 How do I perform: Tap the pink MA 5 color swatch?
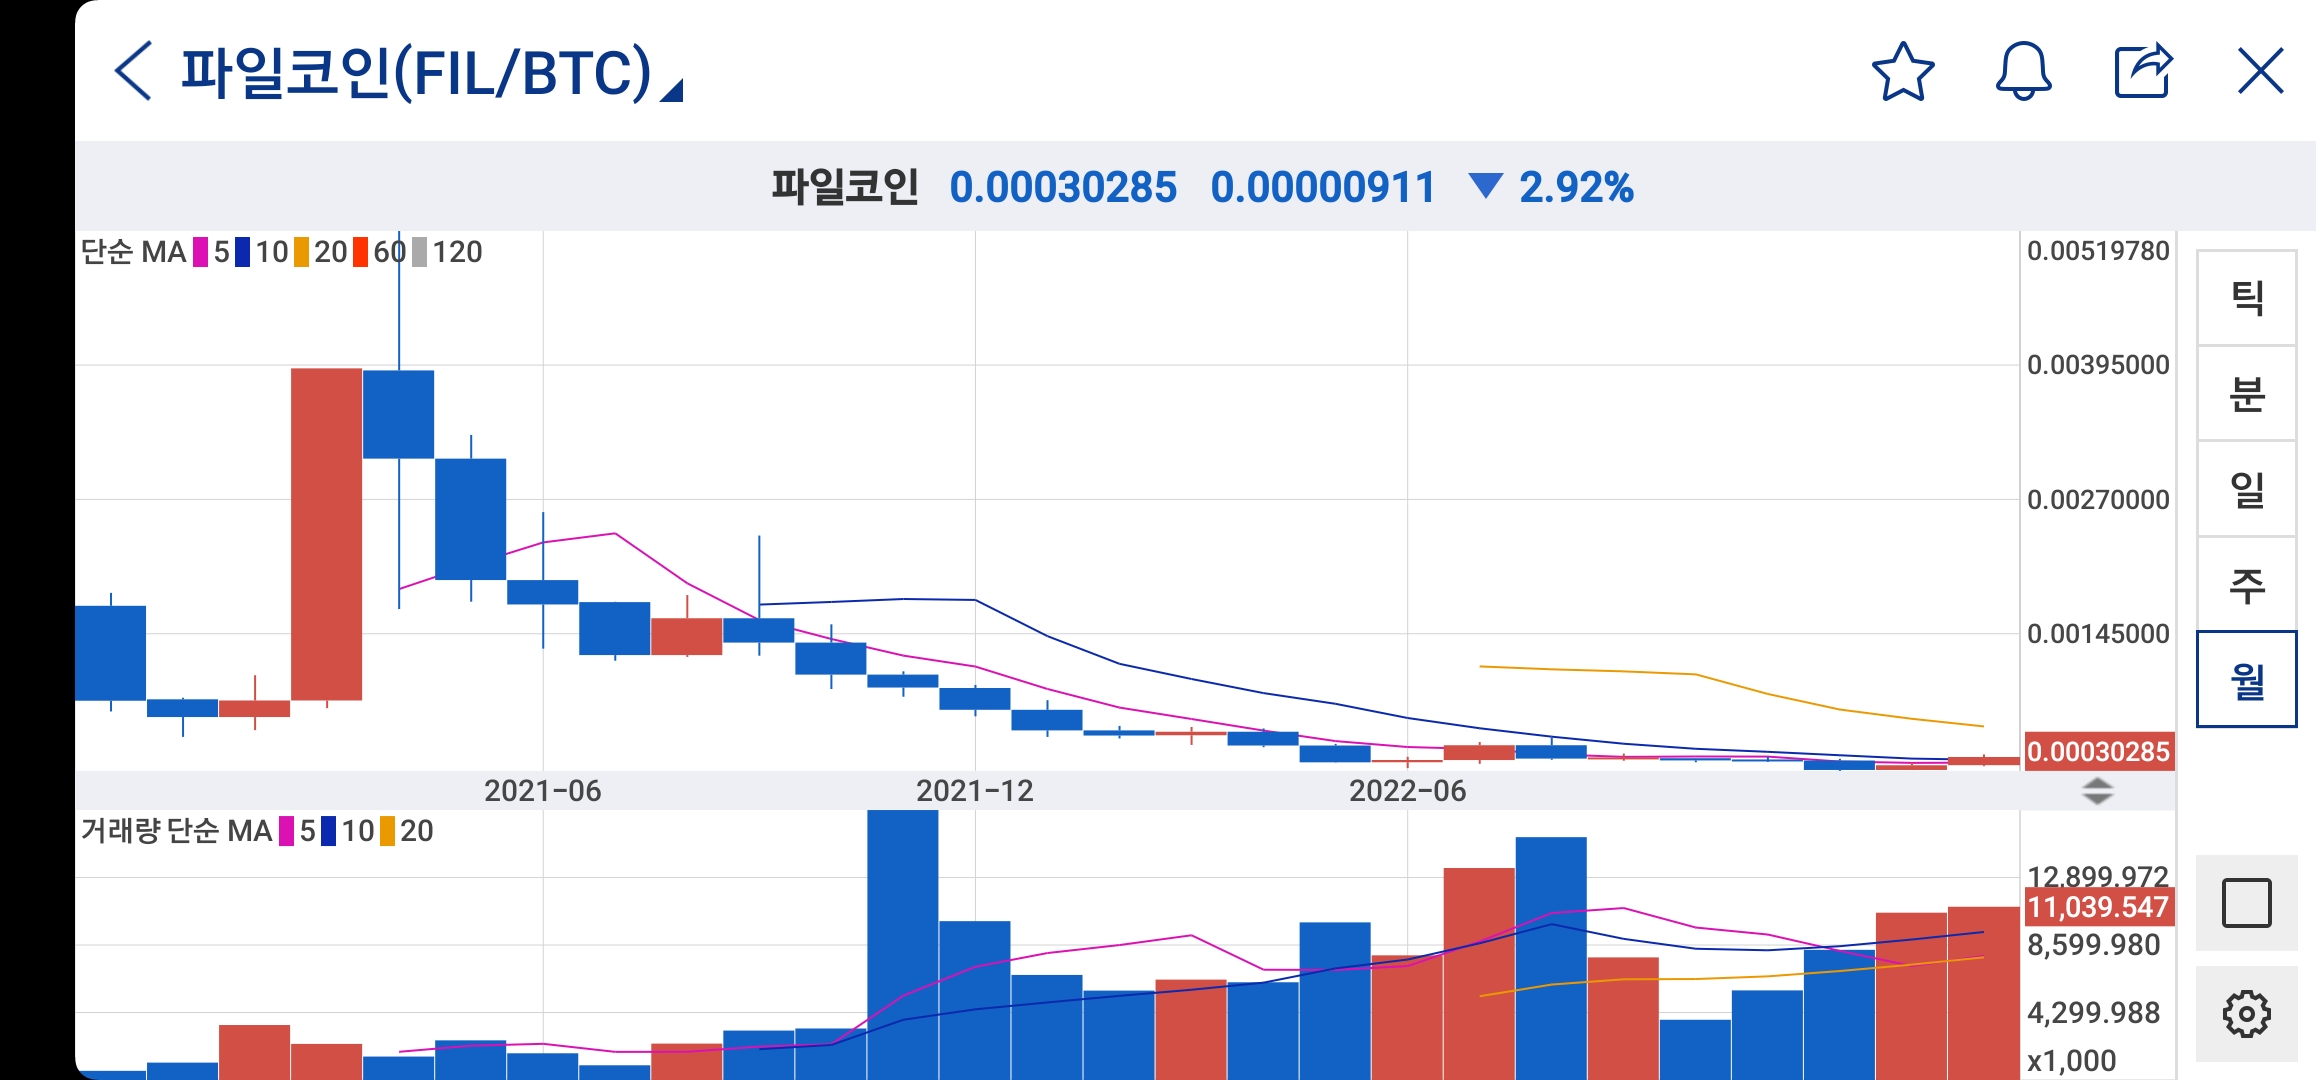[201, 252]
